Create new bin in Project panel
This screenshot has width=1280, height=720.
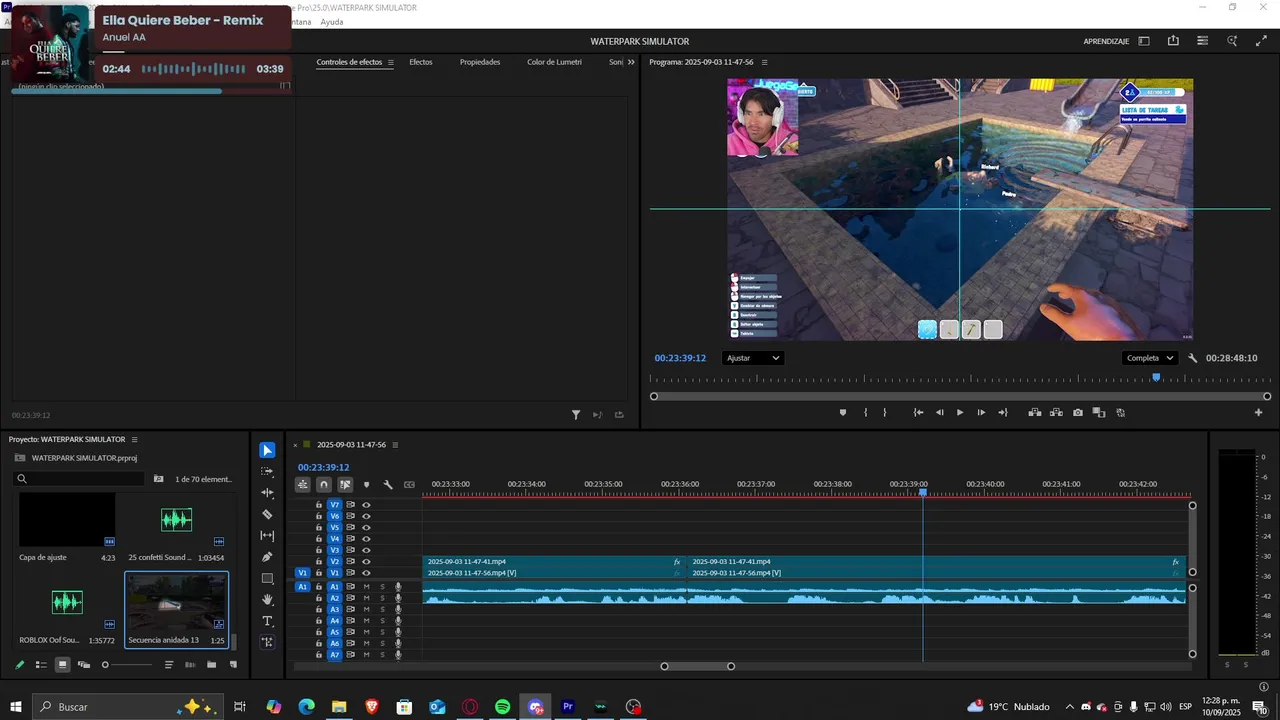(x=211, y=665)
